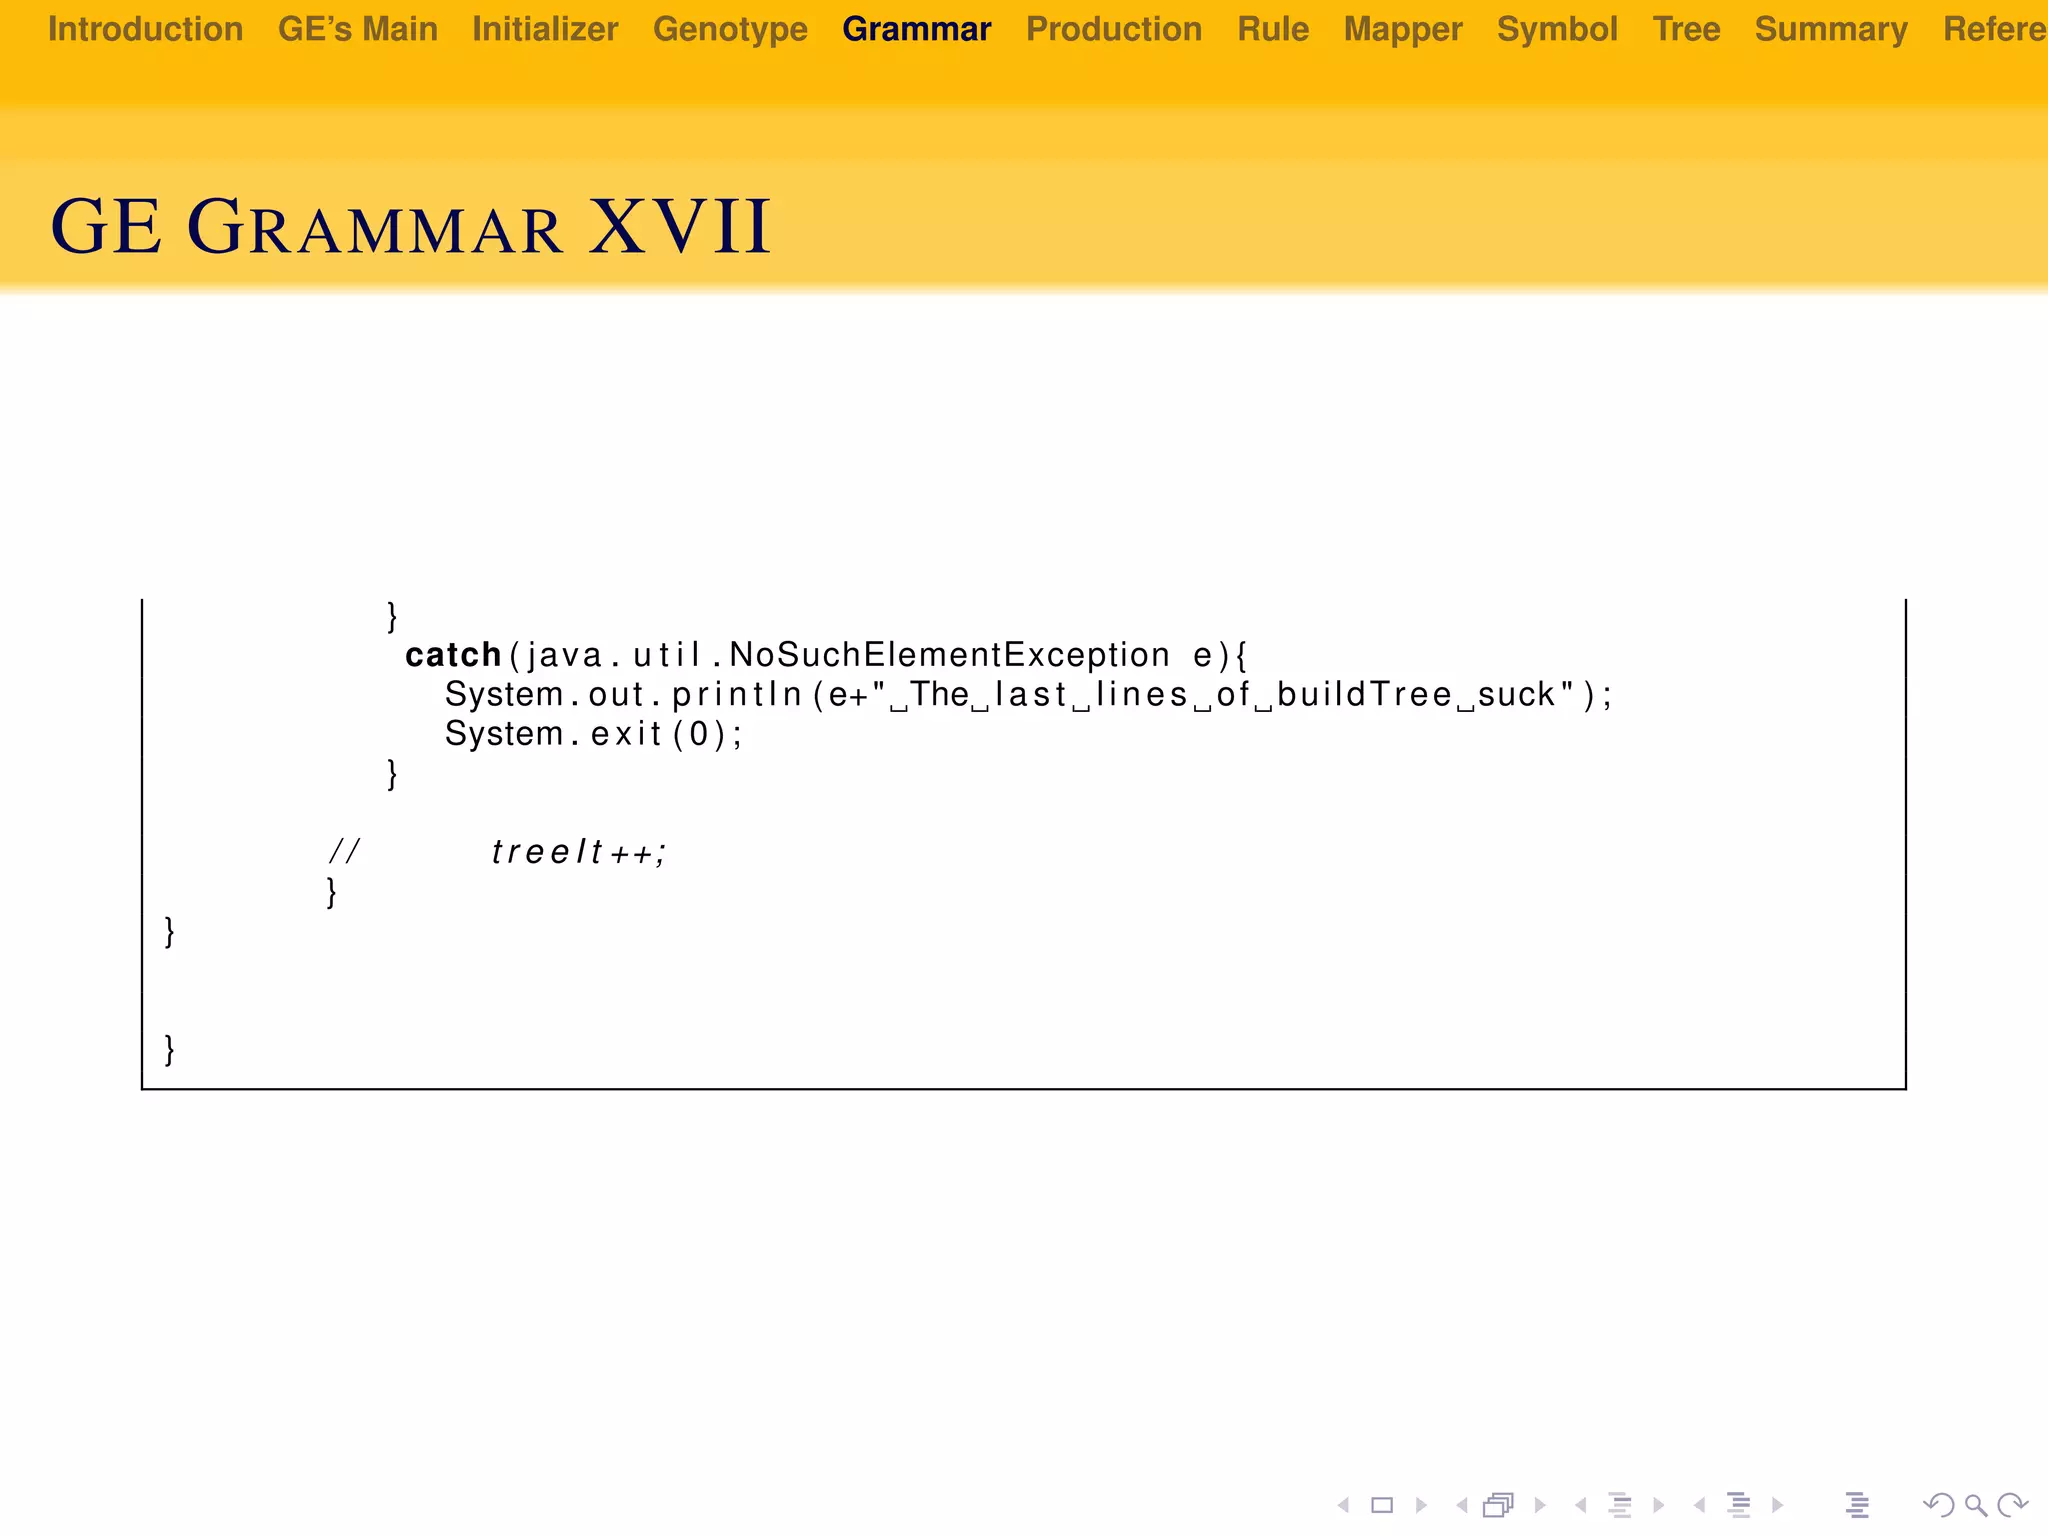
Task: Go to next section arrow
Action: click(1777, 1505)
